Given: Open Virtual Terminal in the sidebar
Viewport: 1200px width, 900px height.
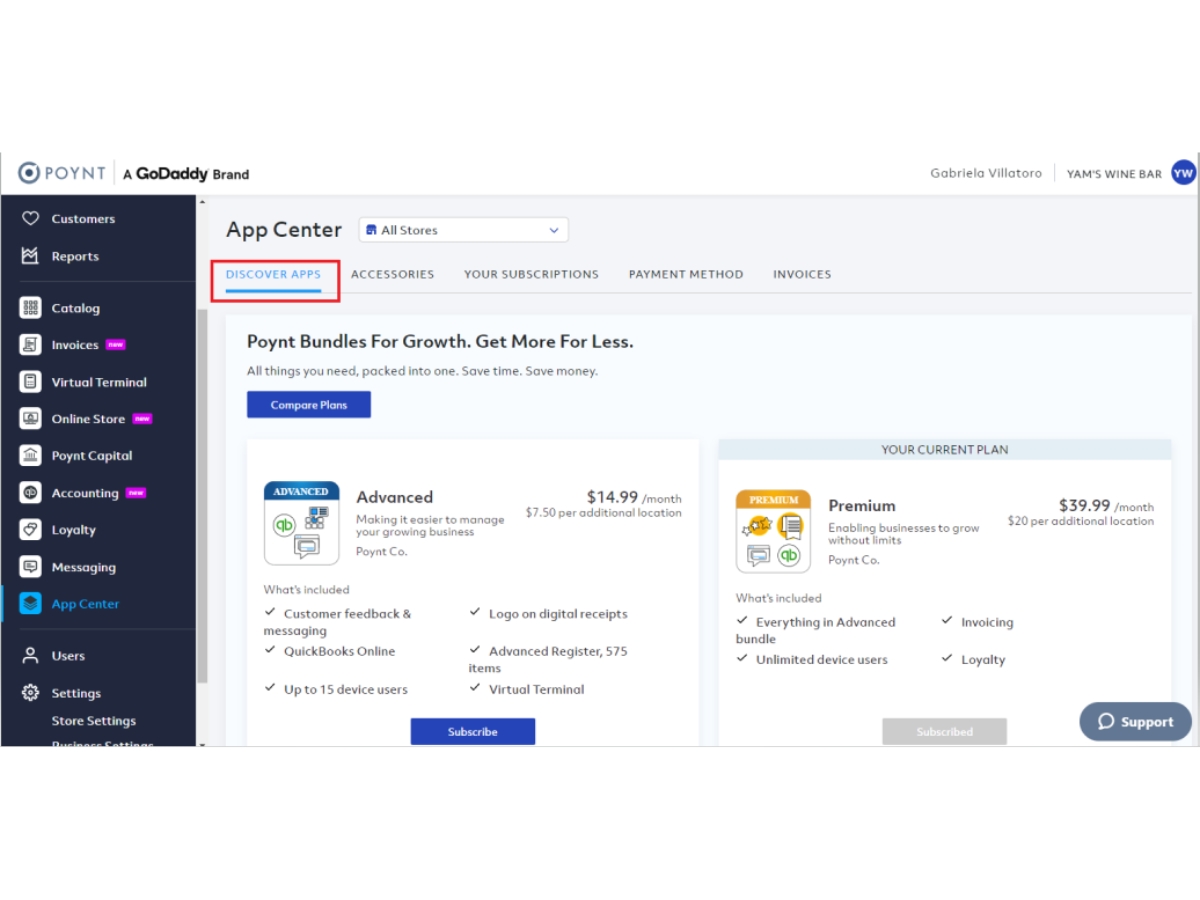Looking at the screenshot, I should pos(99,382).
